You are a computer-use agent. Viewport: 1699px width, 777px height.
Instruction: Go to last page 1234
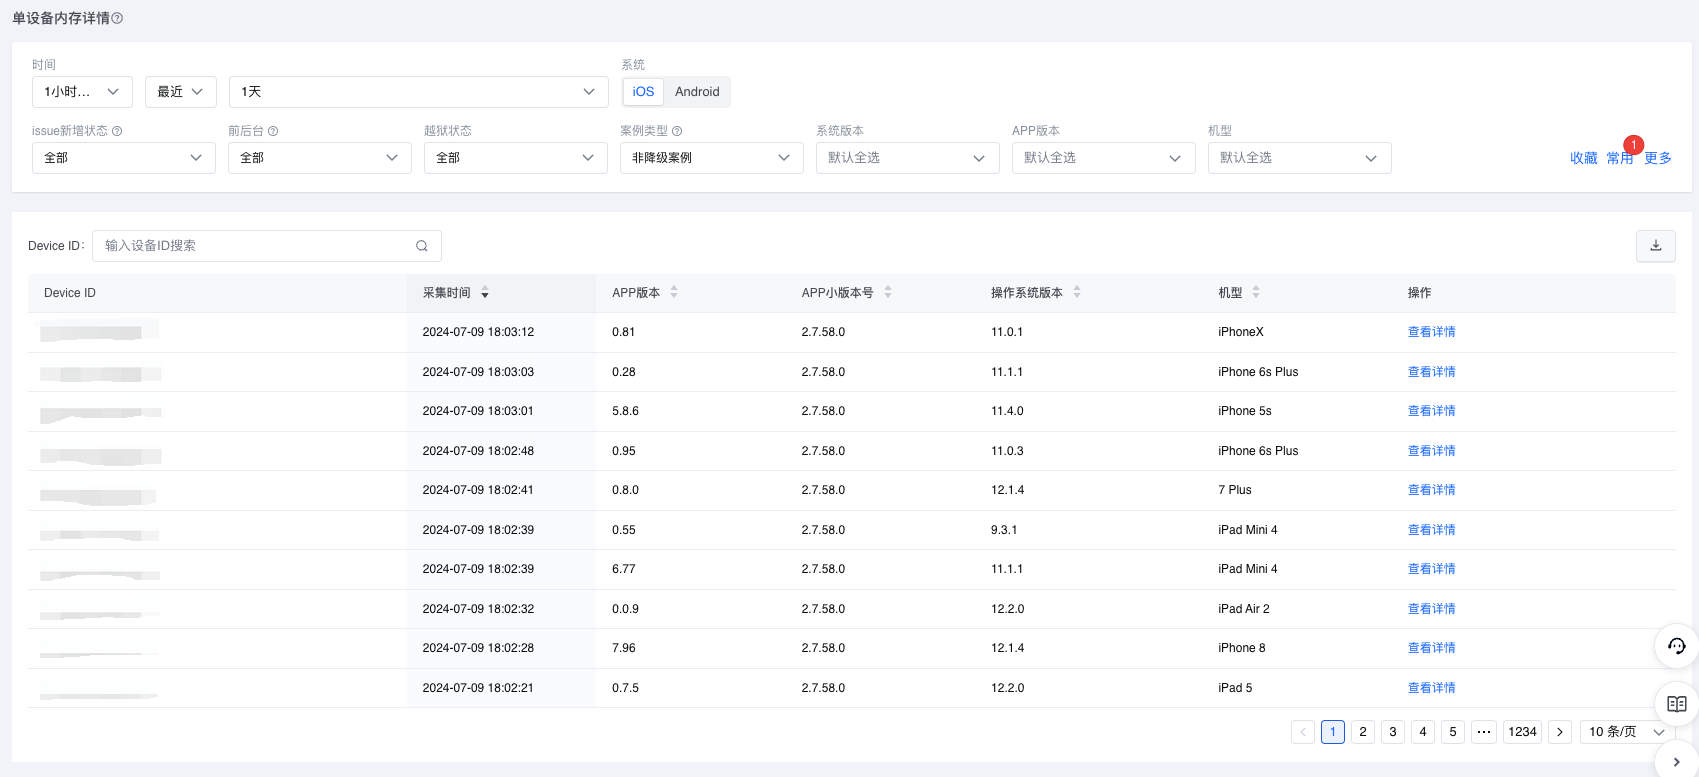pos(1522,732)
